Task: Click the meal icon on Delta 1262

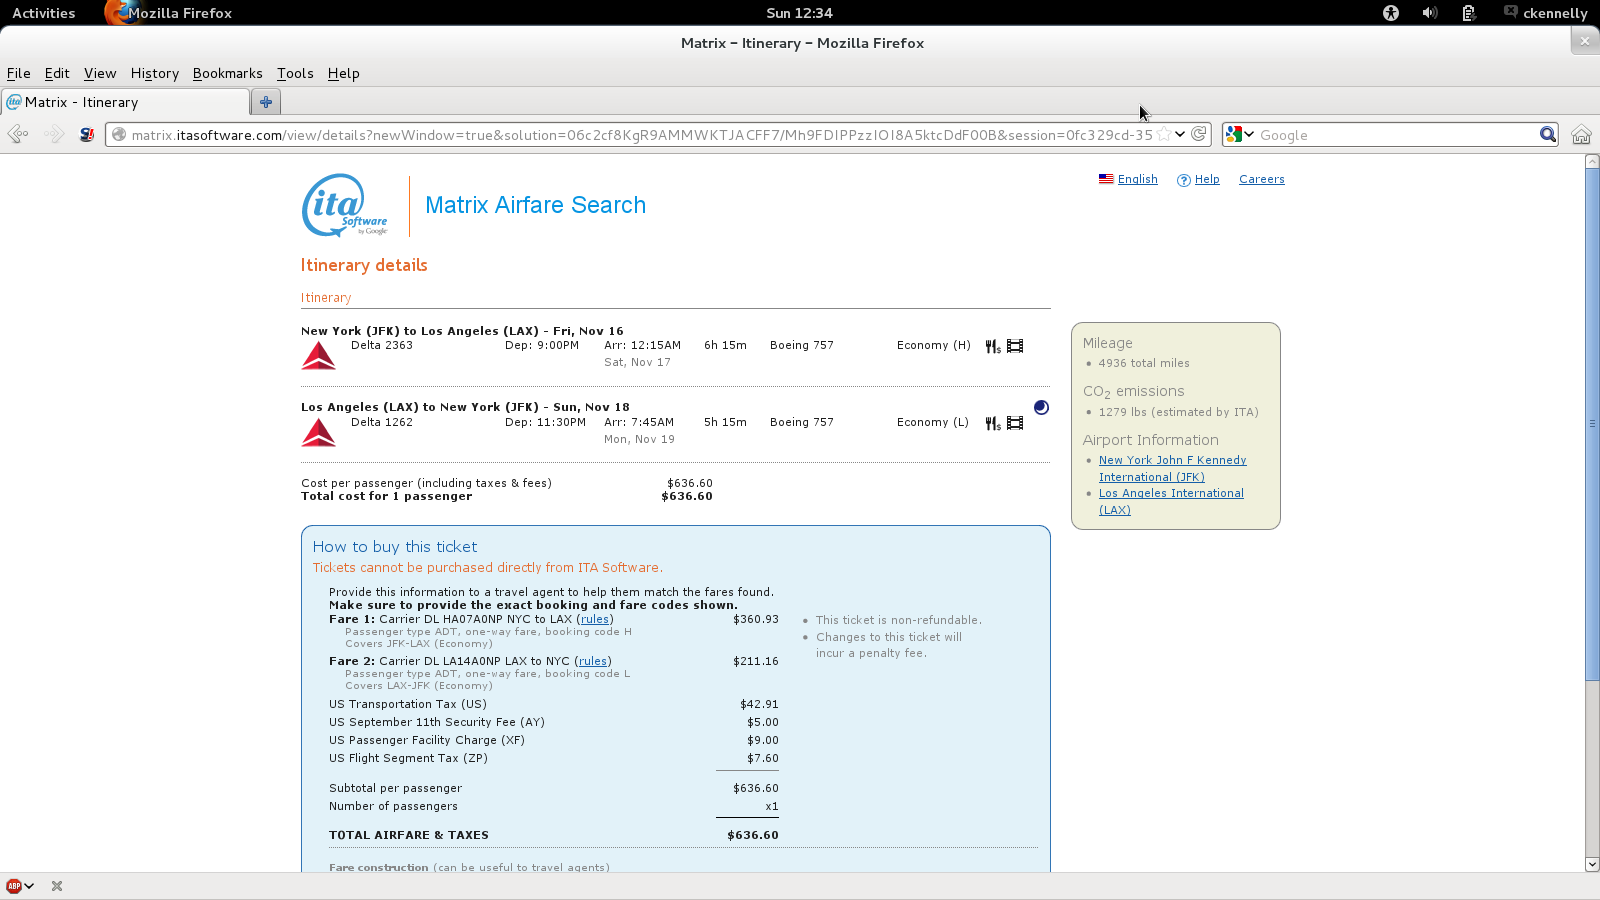Action: pyautogui.click(x=993, y=423)
